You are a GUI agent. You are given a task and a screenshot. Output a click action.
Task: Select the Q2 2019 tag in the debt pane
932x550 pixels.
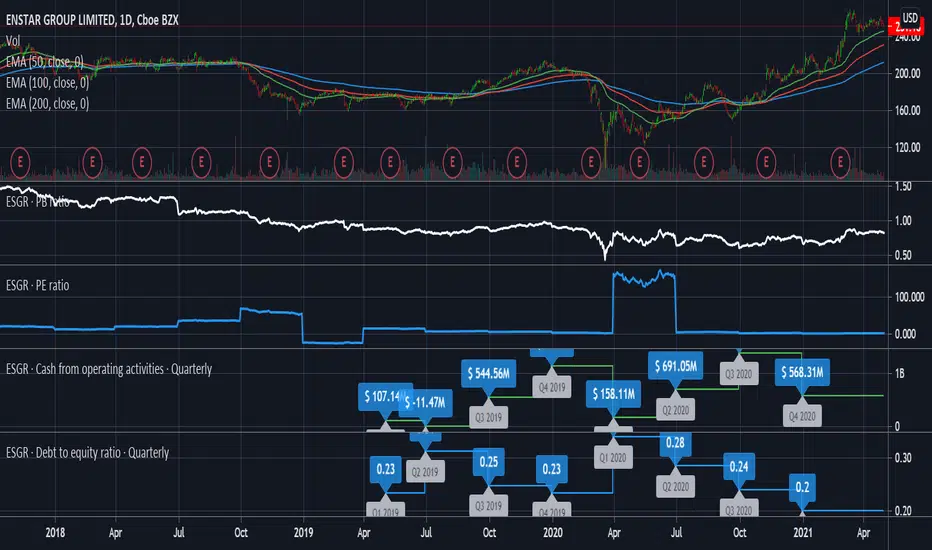click(426, 472)
